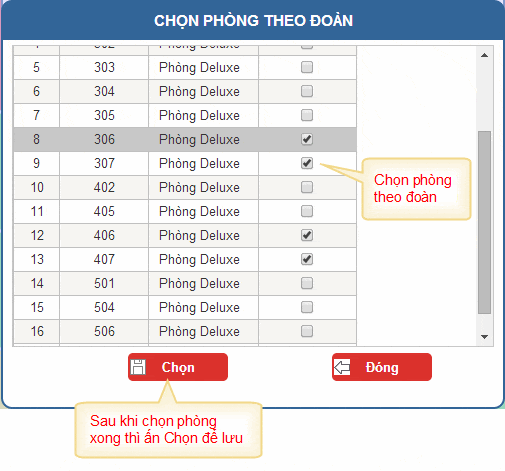Click the back arrow icon on Đóng

click(x=342, y=367)
